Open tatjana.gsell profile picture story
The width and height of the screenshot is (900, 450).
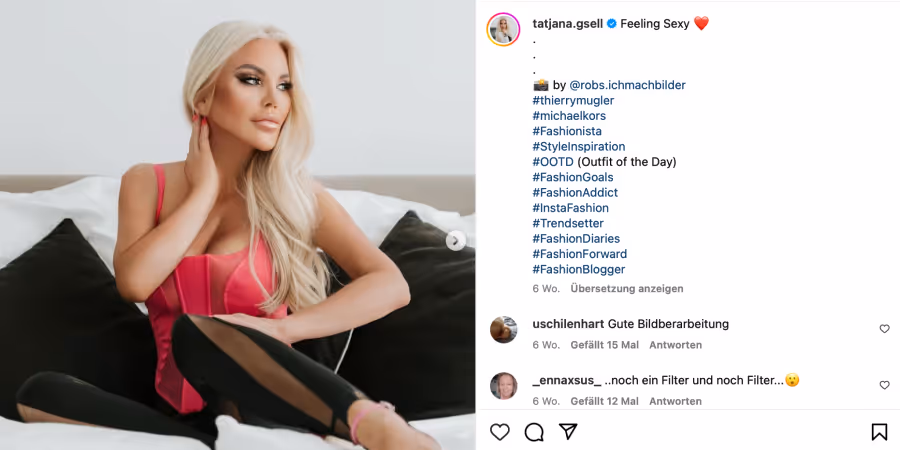[503, 29]
